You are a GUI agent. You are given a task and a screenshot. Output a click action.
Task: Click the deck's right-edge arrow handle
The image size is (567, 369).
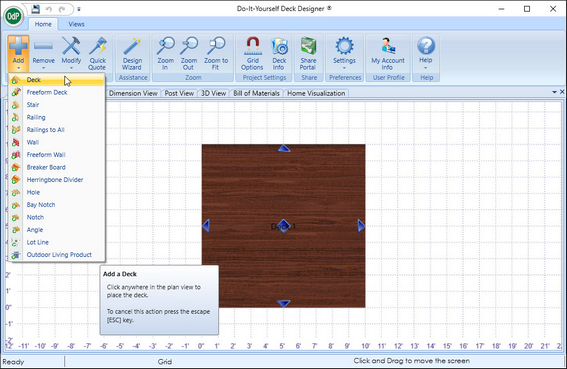pos(361,226)
